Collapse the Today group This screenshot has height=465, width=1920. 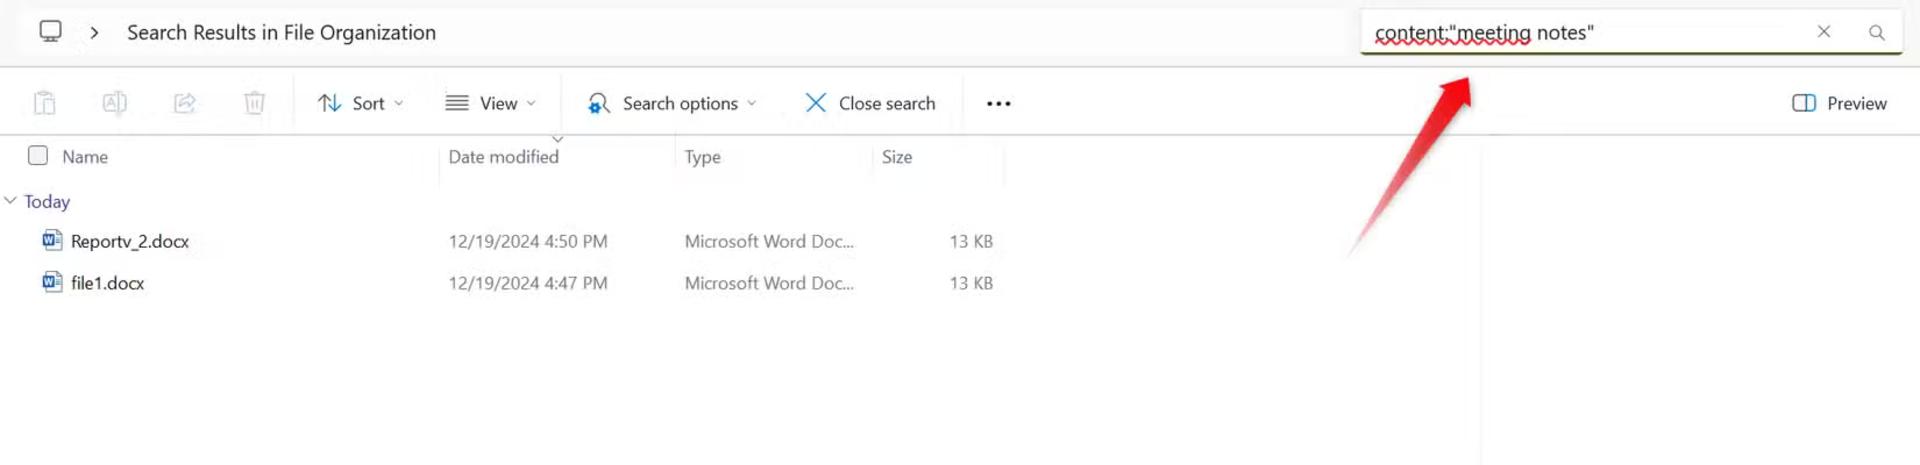click(x=11, y=201)
